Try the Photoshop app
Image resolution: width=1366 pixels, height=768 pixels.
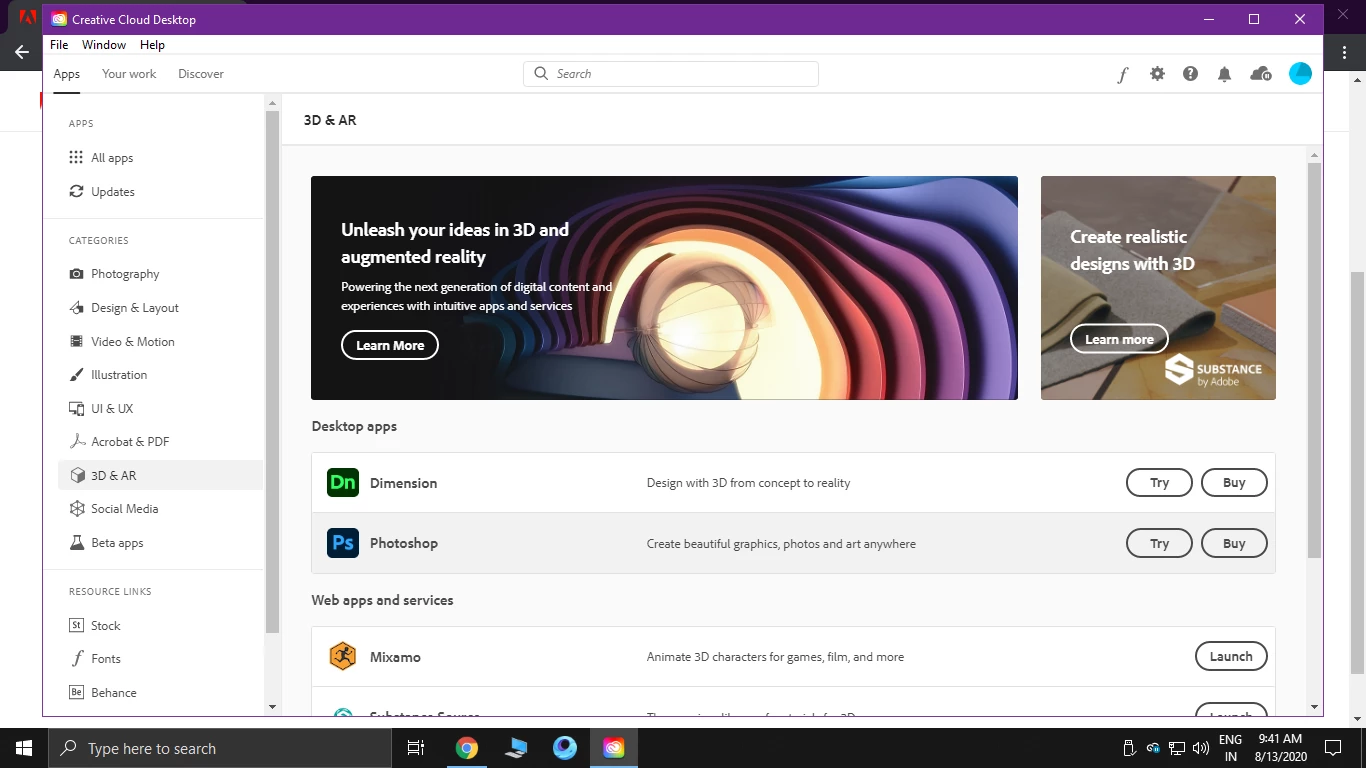[1159, 543]
